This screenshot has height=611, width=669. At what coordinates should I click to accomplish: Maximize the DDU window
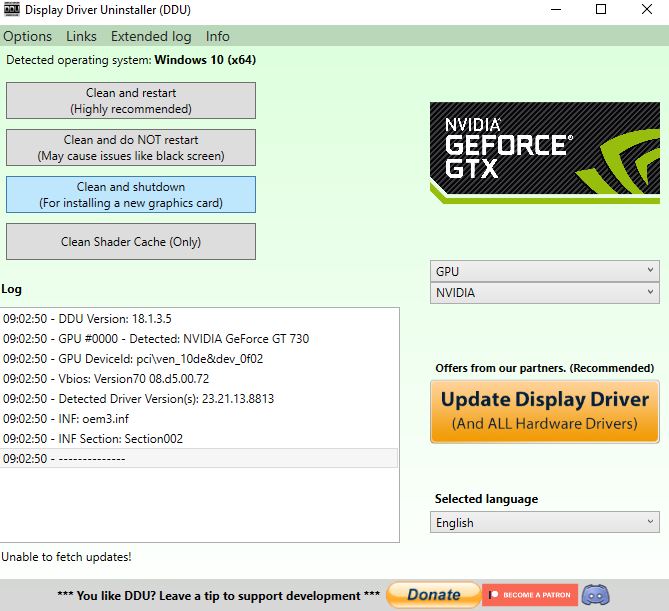tap(600, 11)
